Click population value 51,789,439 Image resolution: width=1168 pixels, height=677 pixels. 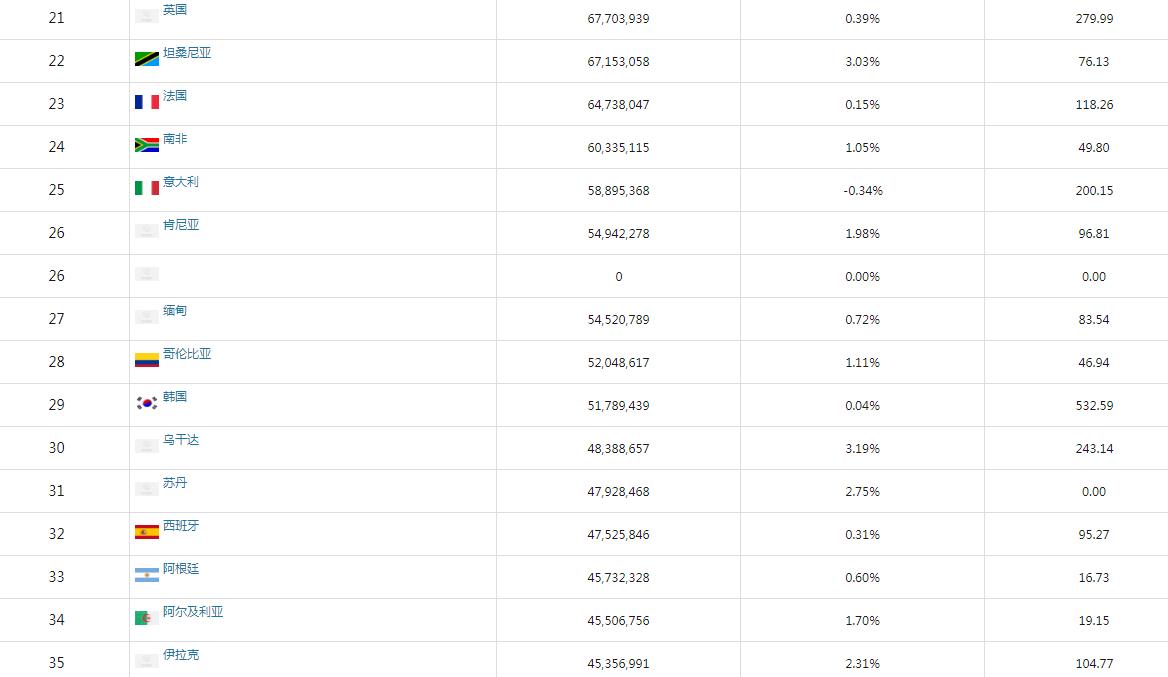619,406
